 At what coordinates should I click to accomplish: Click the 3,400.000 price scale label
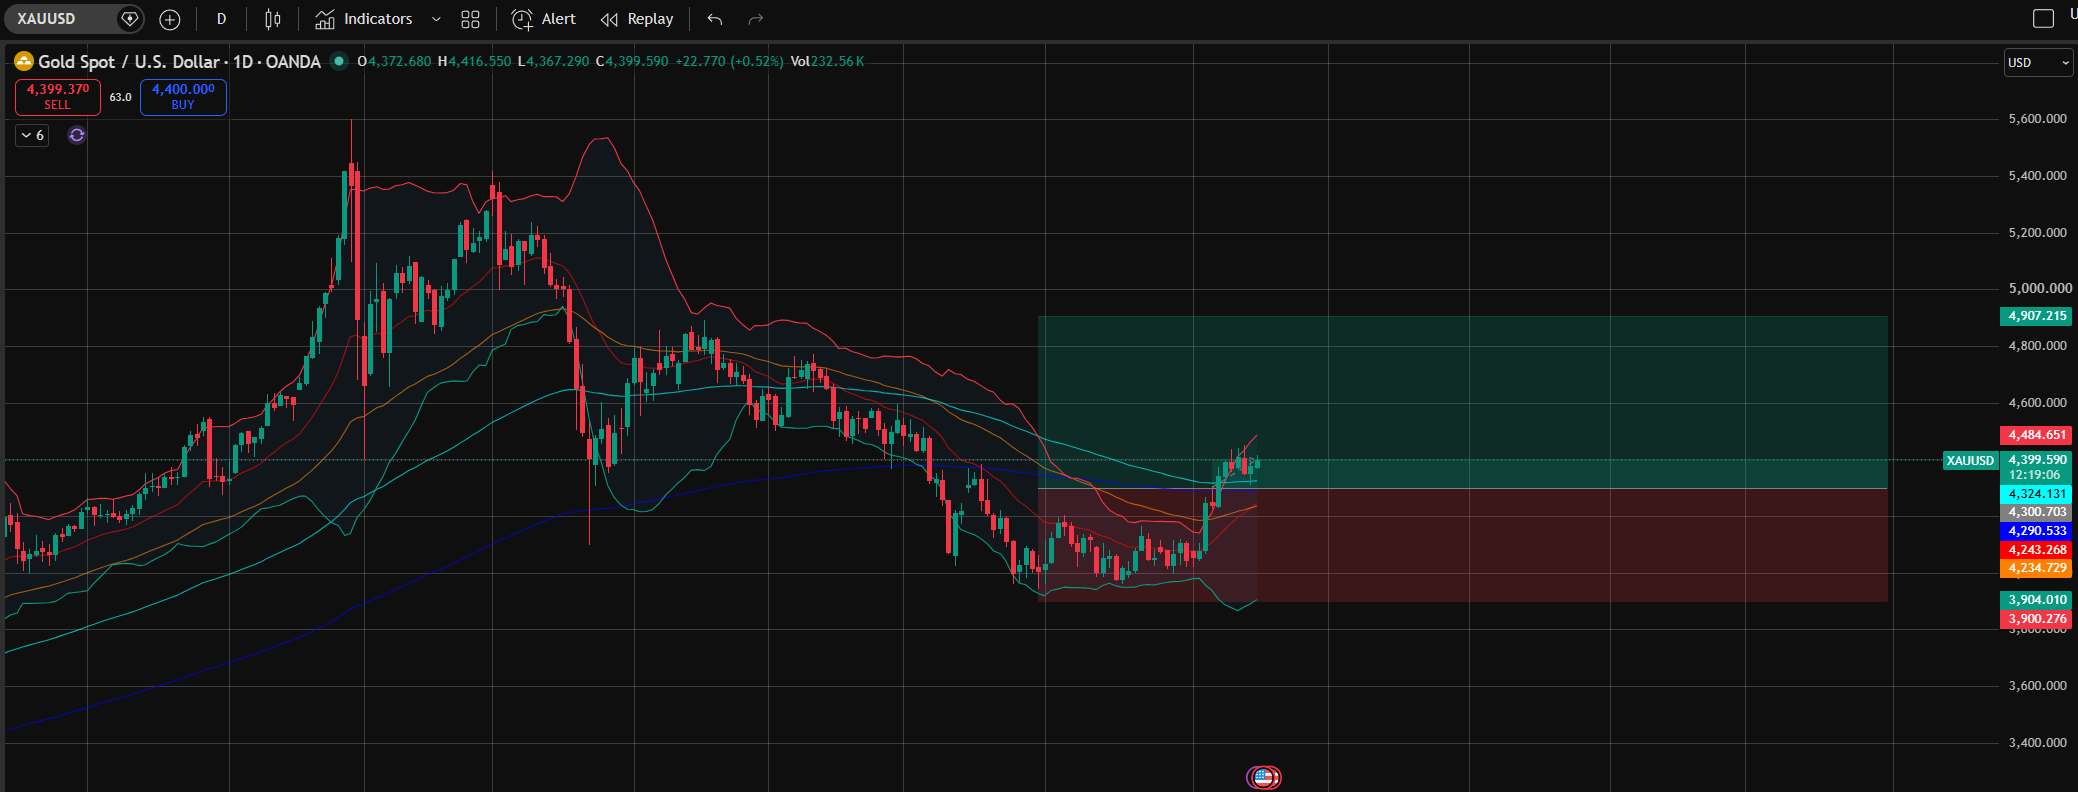coord(2037,743)
